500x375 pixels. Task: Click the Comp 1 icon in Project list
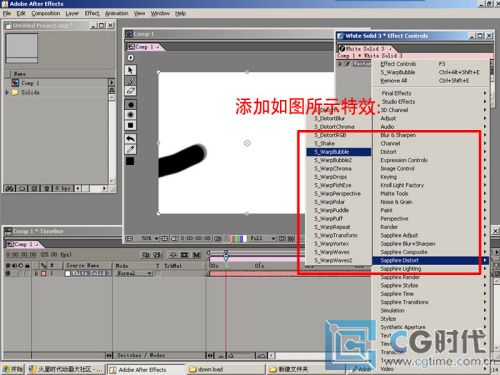[15, 83]
